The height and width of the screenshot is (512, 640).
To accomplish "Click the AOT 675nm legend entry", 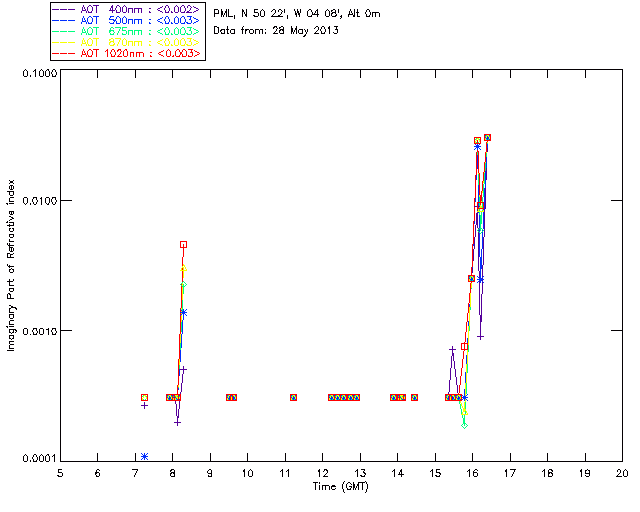I will 127,31.
